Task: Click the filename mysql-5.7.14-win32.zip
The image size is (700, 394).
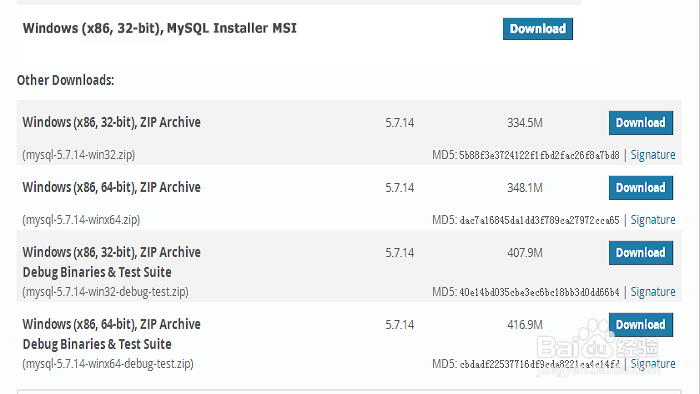Action: (x=79, y=155)
